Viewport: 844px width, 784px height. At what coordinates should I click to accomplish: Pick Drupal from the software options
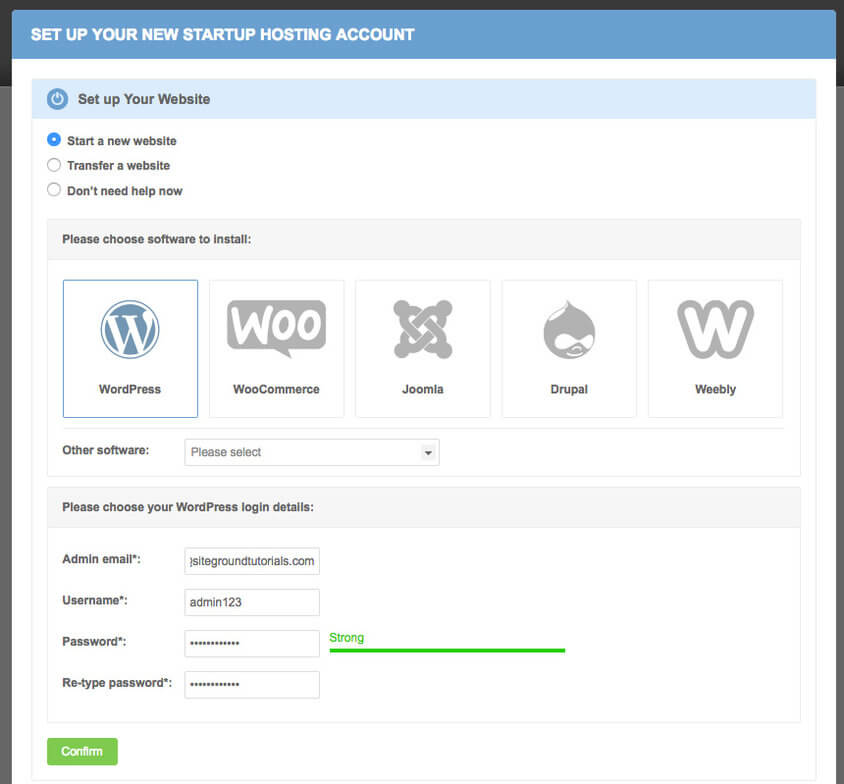[x=568, y=348]
